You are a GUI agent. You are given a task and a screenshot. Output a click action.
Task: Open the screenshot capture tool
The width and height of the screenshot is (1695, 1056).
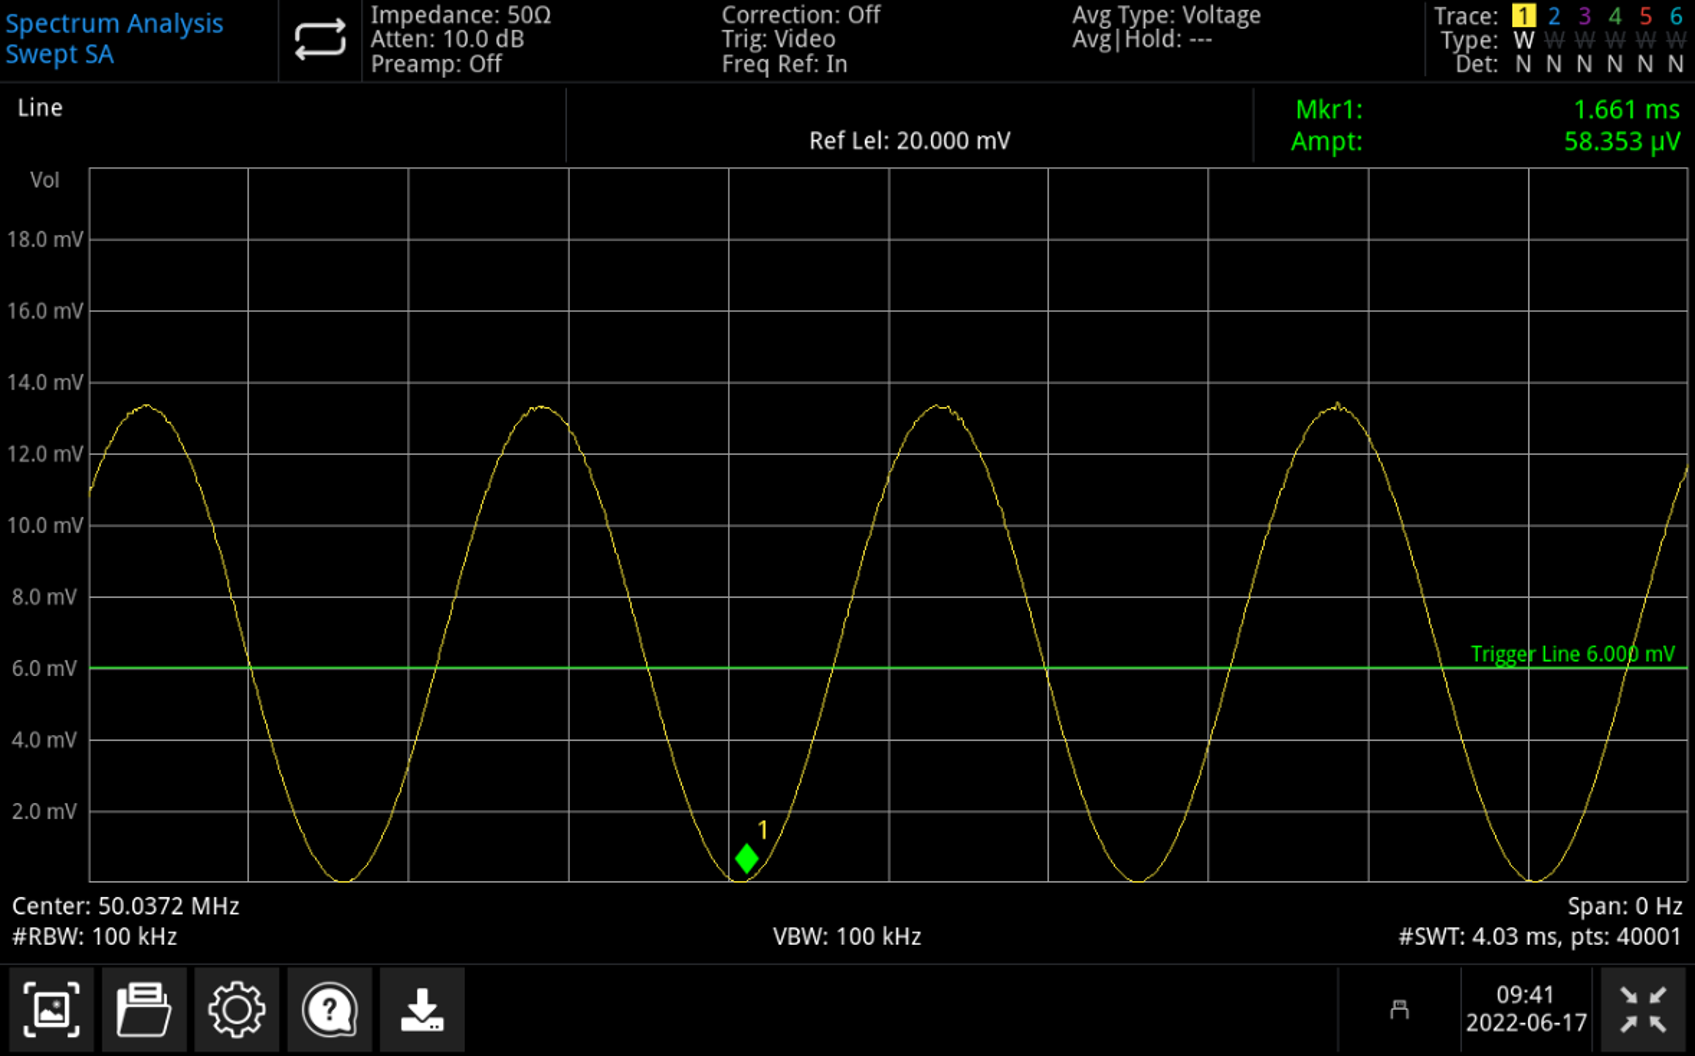pyautogui.click(x=51, y=1009)
